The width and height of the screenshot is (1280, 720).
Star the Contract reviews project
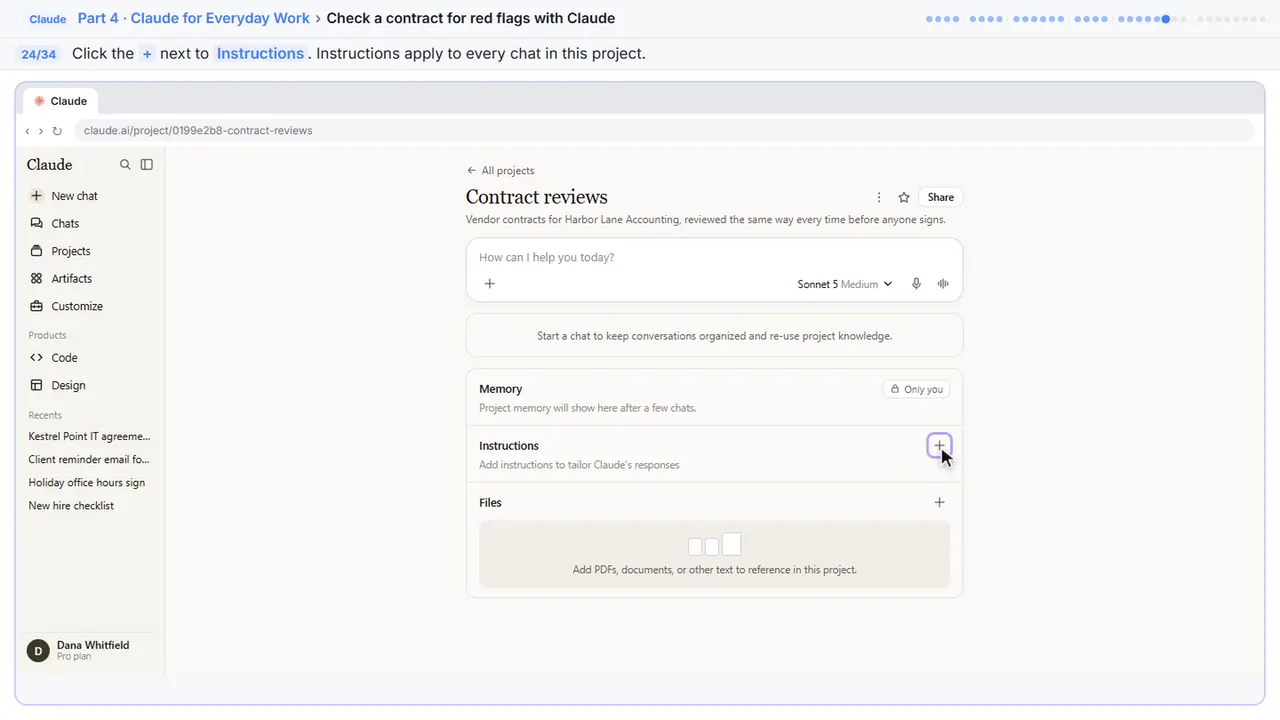[x=904, y=197]
